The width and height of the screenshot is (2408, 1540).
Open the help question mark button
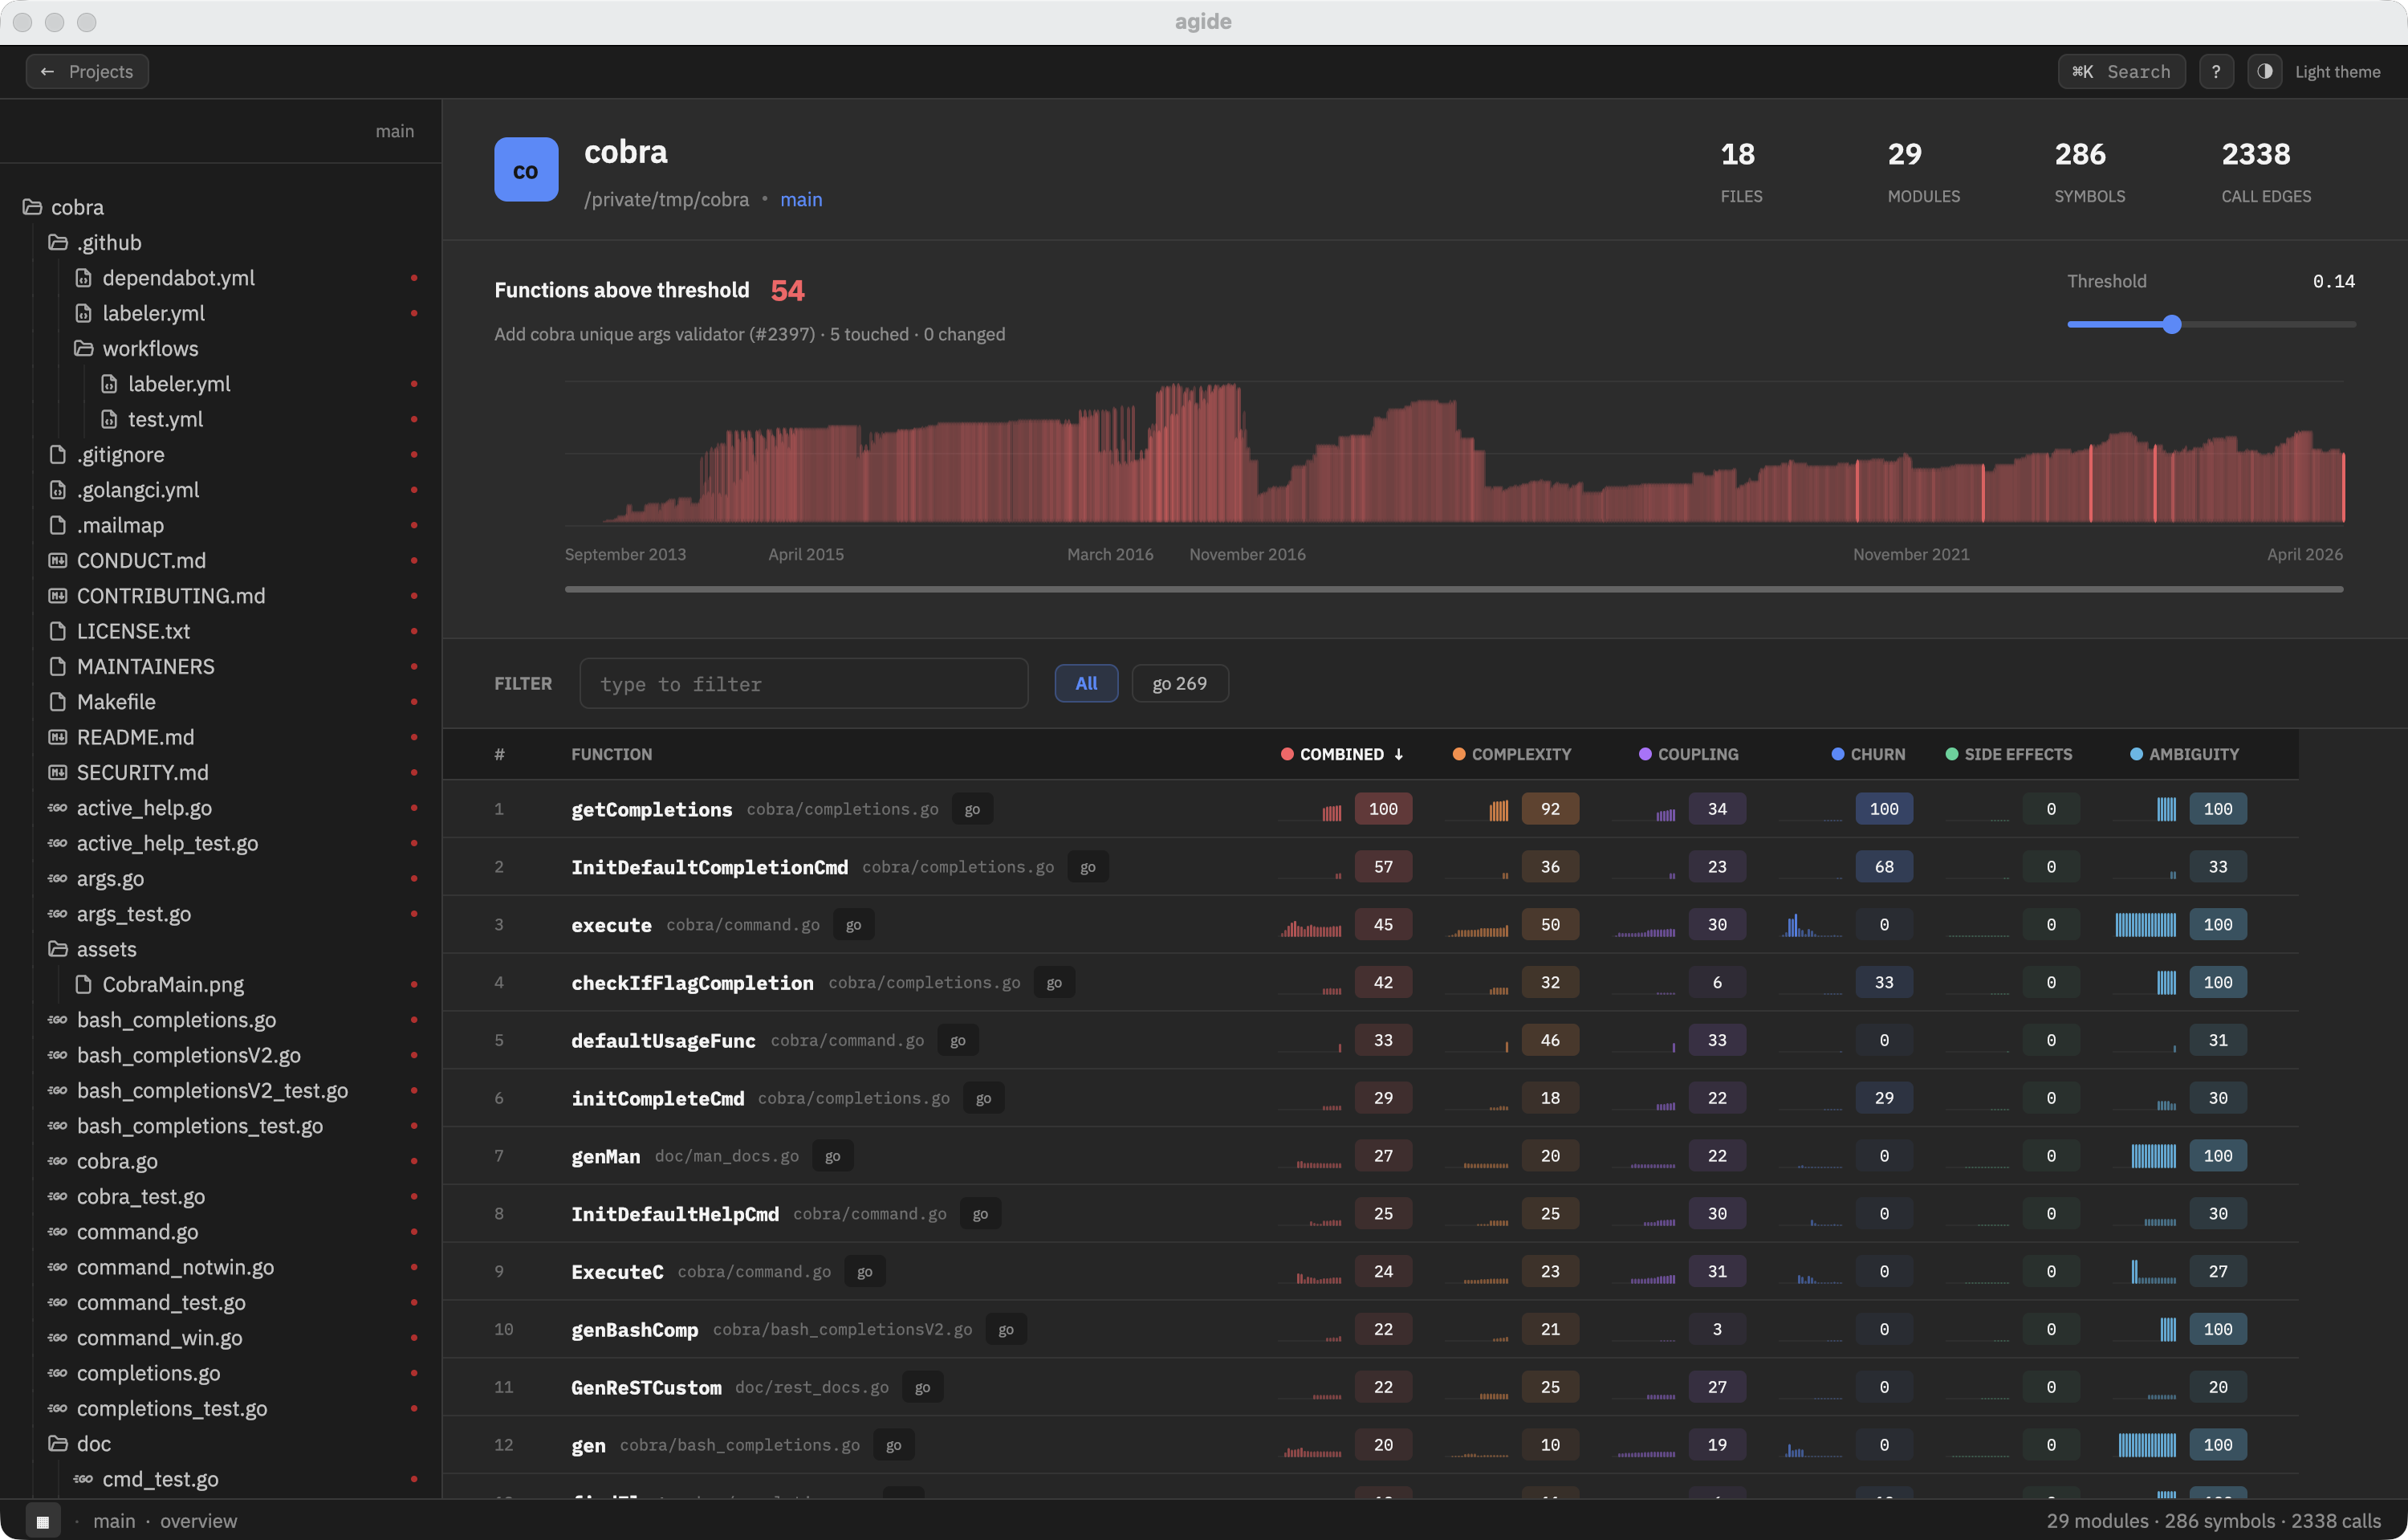click(2216, 71)
